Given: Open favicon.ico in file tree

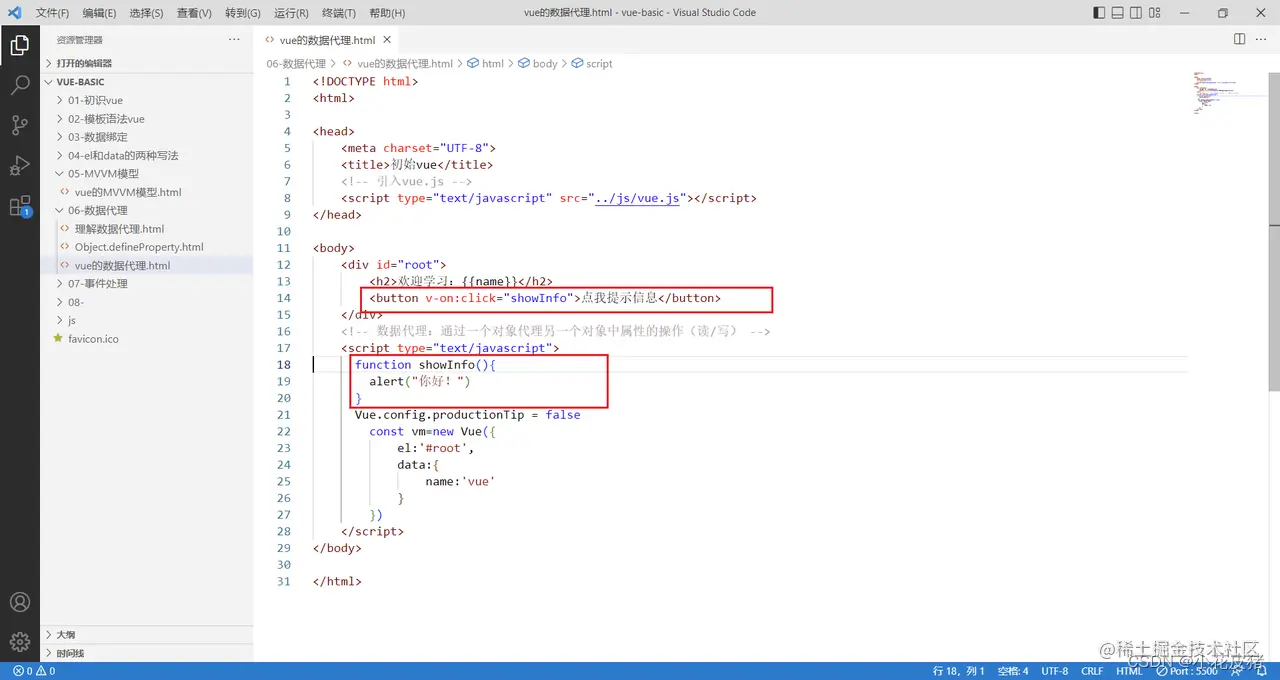Looking at the screenshot, I should pos(146,339).
